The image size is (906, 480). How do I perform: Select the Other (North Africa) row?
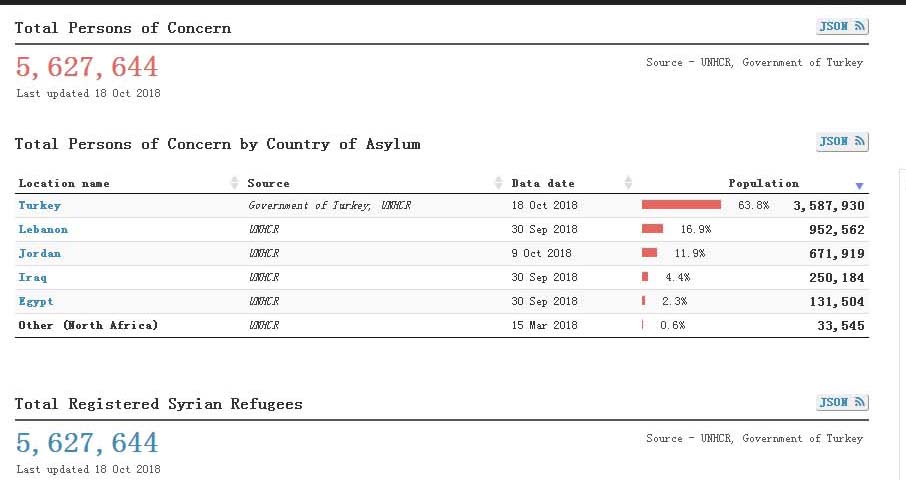[x=88, y=326]
